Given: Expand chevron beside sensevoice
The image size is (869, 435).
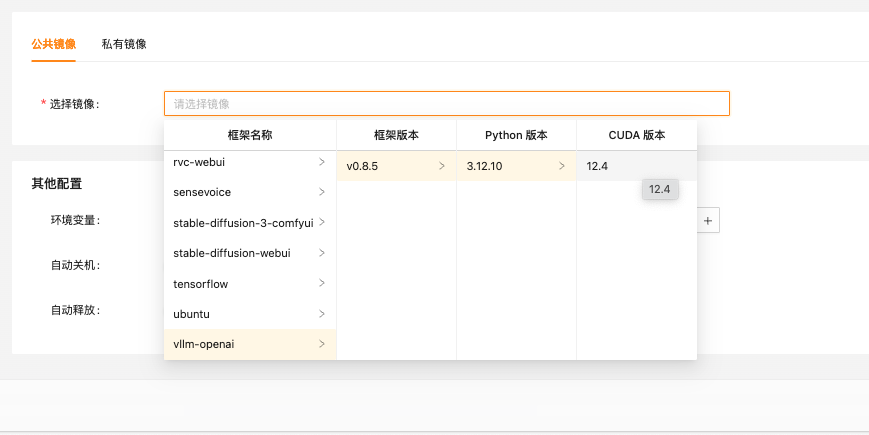Looking at the screenshot, I should 321,192.
